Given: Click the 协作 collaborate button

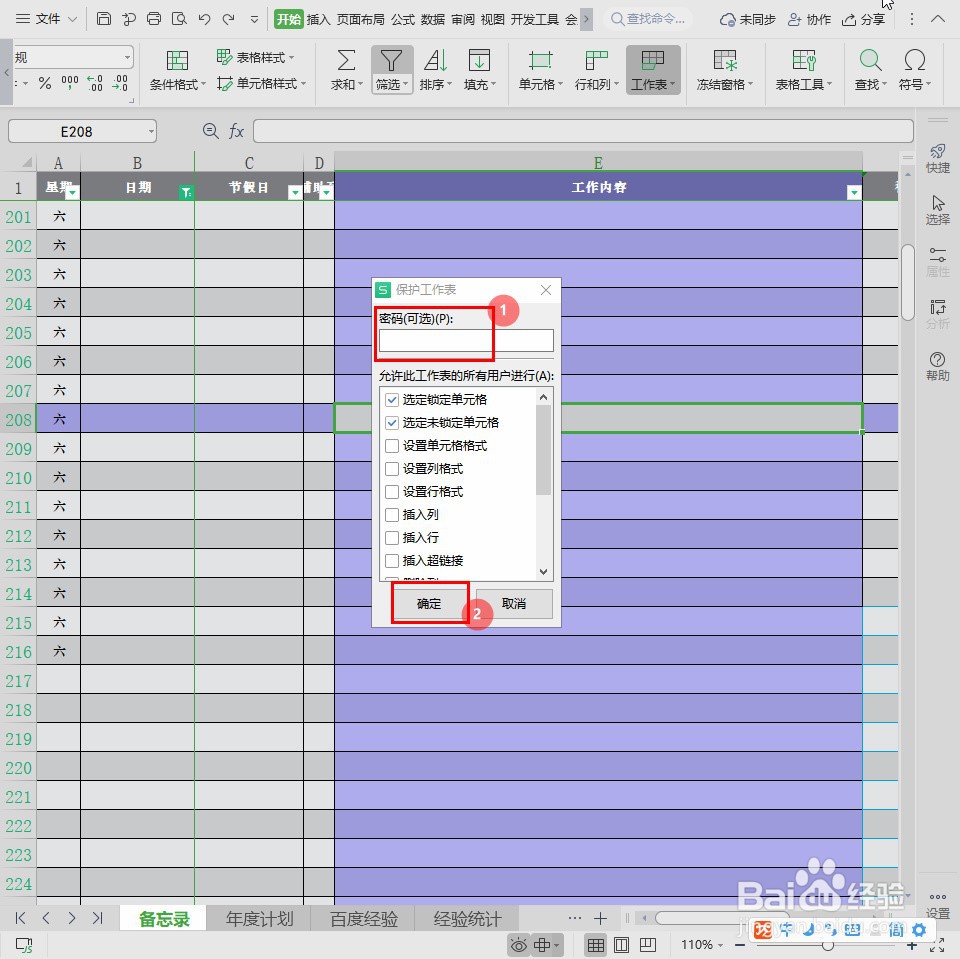Looking at the screenshot, I should [809, 20].
